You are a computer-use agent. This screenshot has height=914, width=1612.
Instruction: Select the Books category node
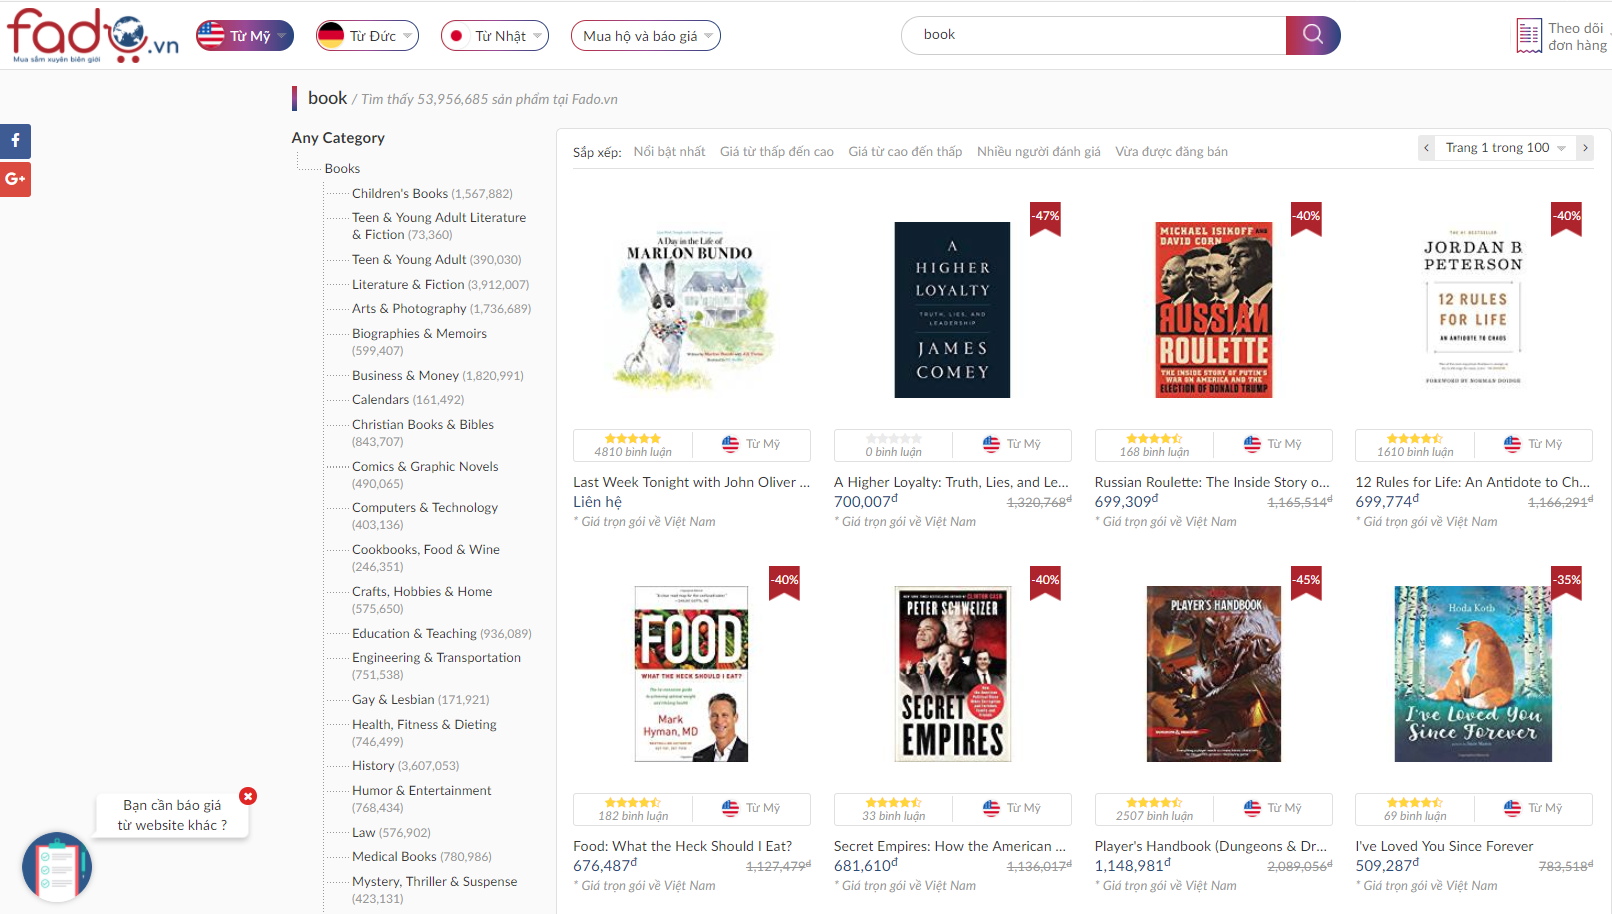click(x=342, y=169)
